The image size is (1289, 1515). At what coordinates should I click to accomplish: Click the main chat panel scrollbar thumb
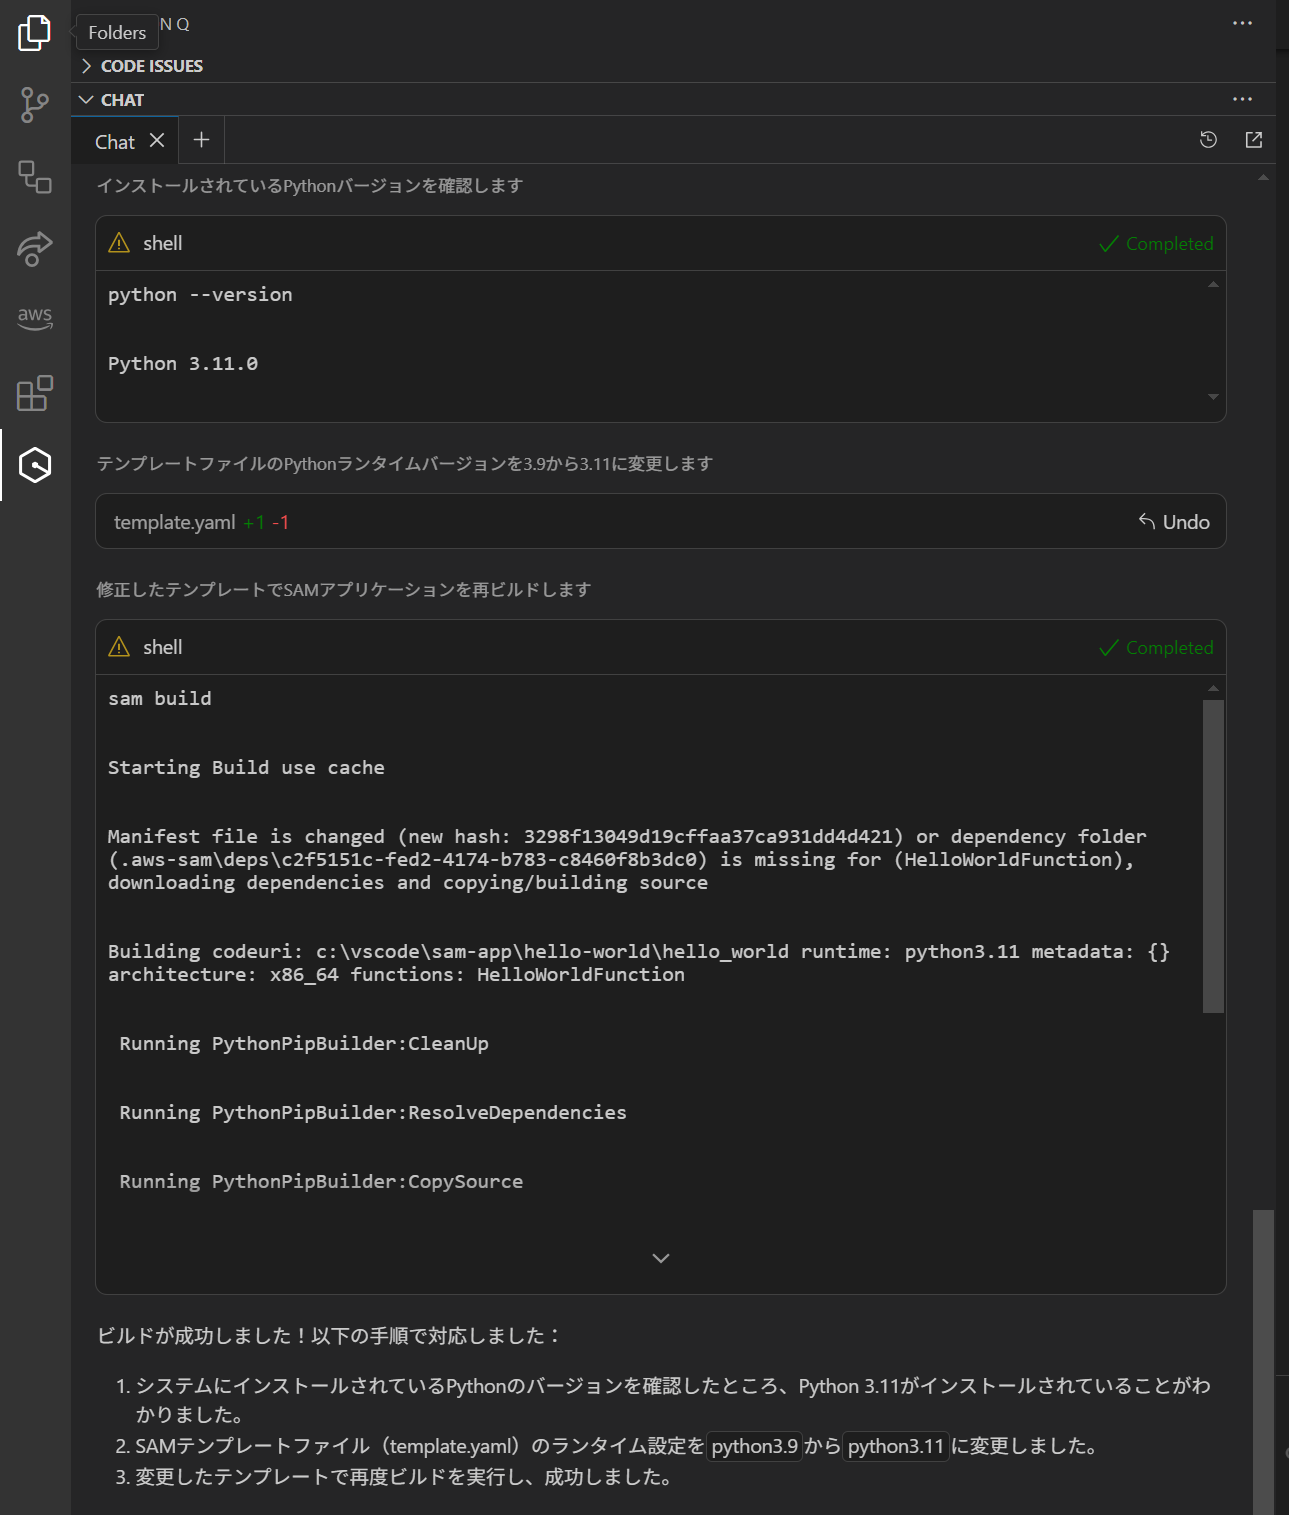pyautogui.click(x=1264, y=1362)
